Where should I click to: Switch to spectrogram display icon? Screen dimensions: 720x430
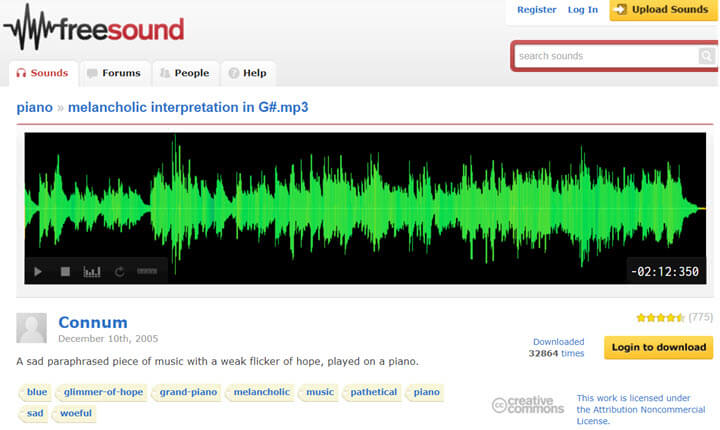tap(92, 272)
